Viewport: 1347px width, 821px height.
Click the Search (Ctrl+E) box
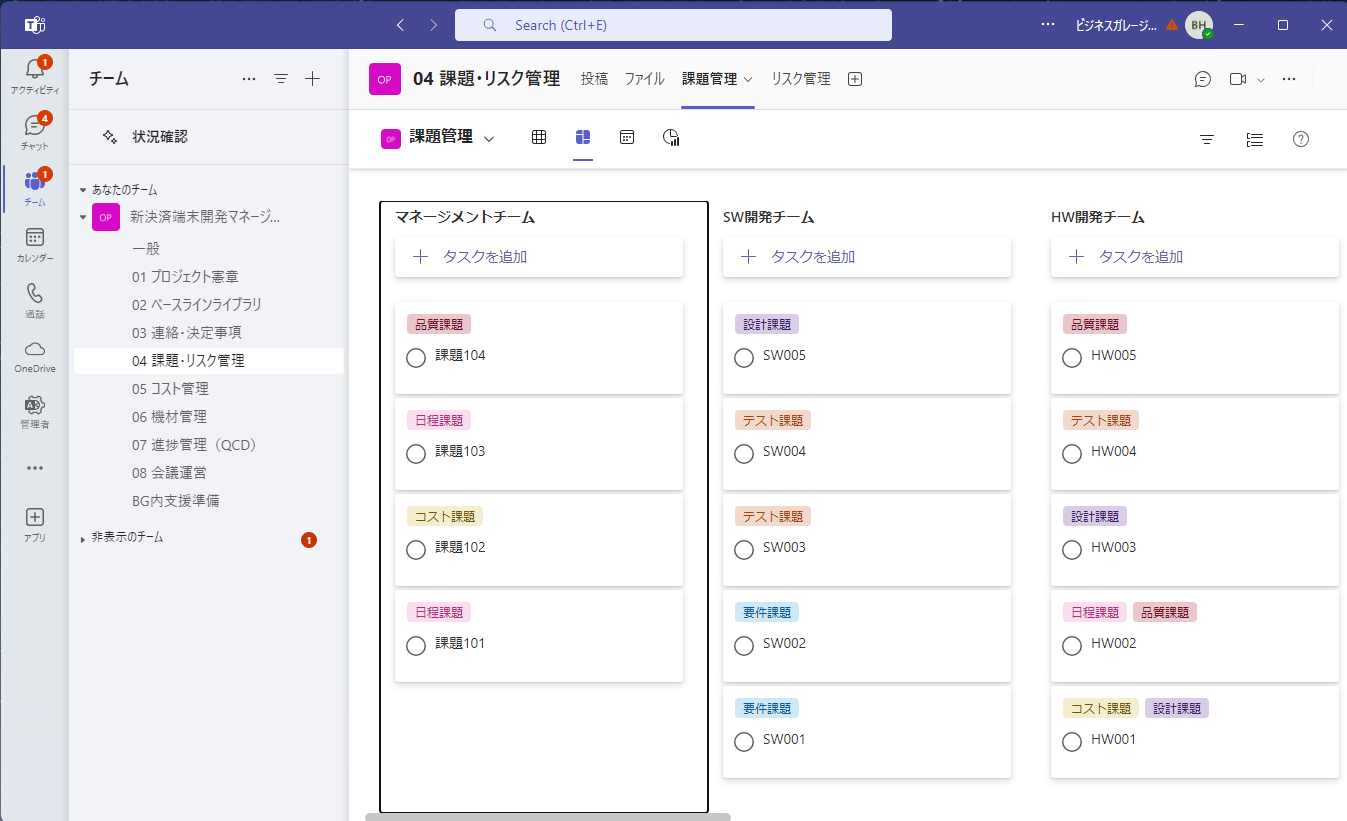click(x=673, y=25)
